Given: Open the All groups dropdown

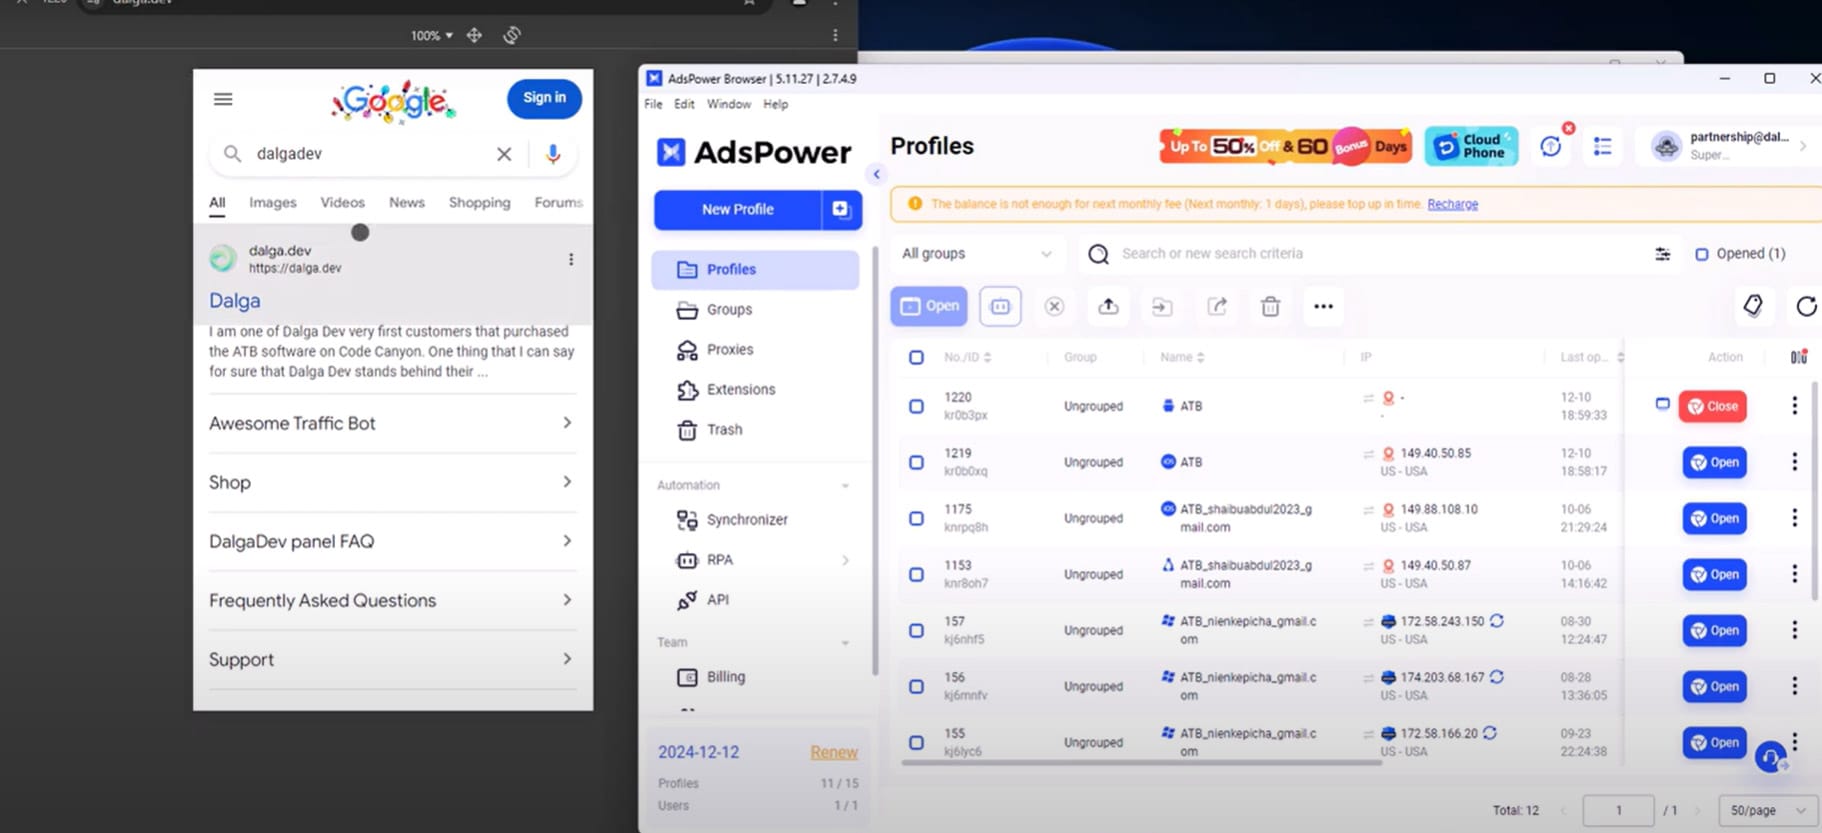Looking at the screenshot, I should (976, 254).
